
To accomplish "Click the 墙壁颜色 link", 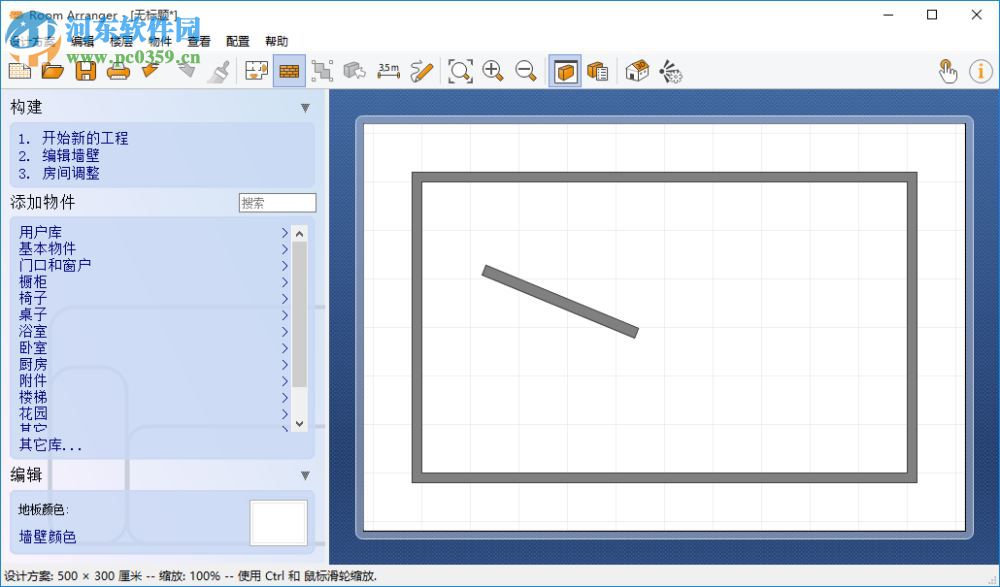I will [47, 537].
